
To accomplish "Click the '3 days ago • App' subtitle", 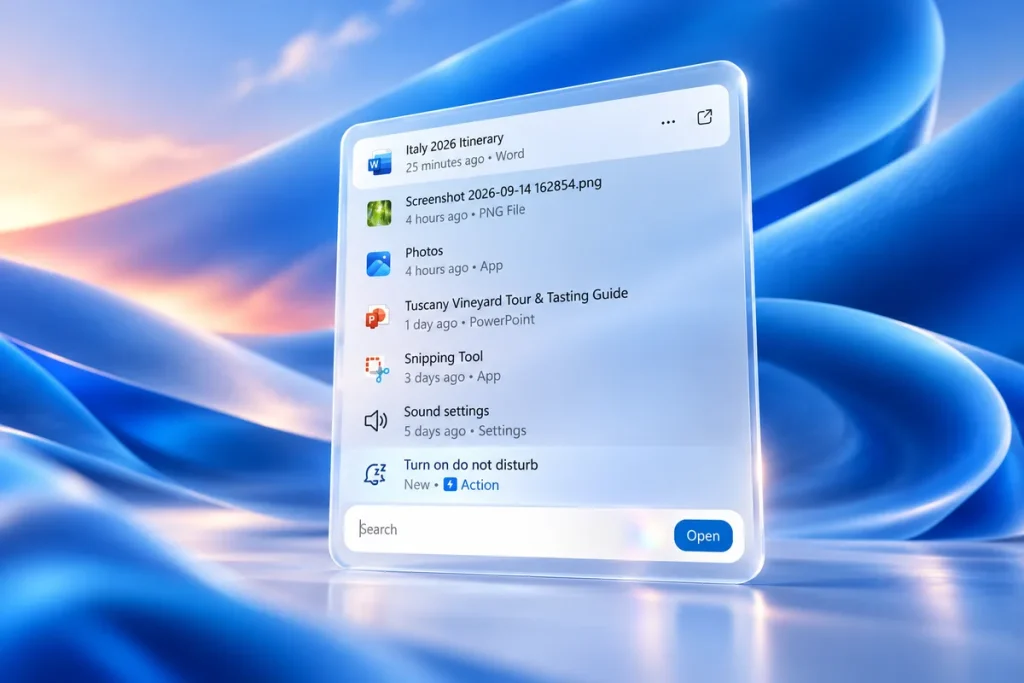I will tap(452, 377).
